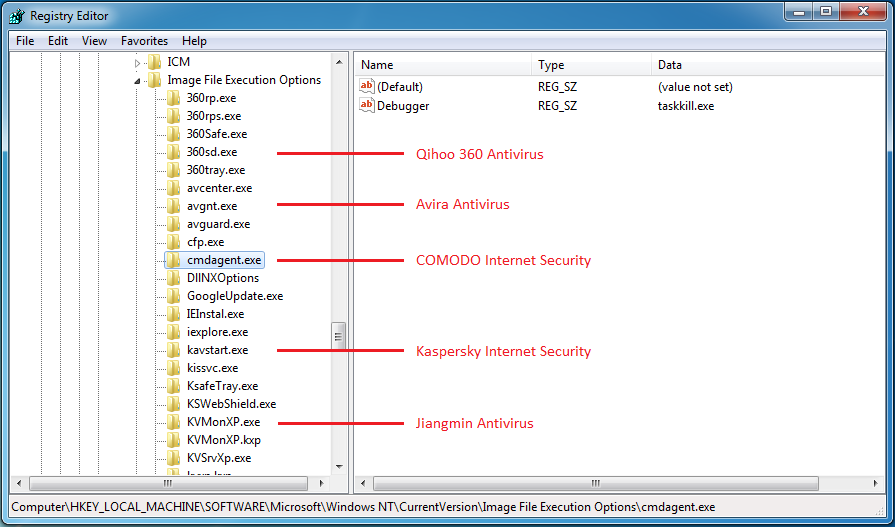Click the ICM folder icon

click(x=154, y=62)
